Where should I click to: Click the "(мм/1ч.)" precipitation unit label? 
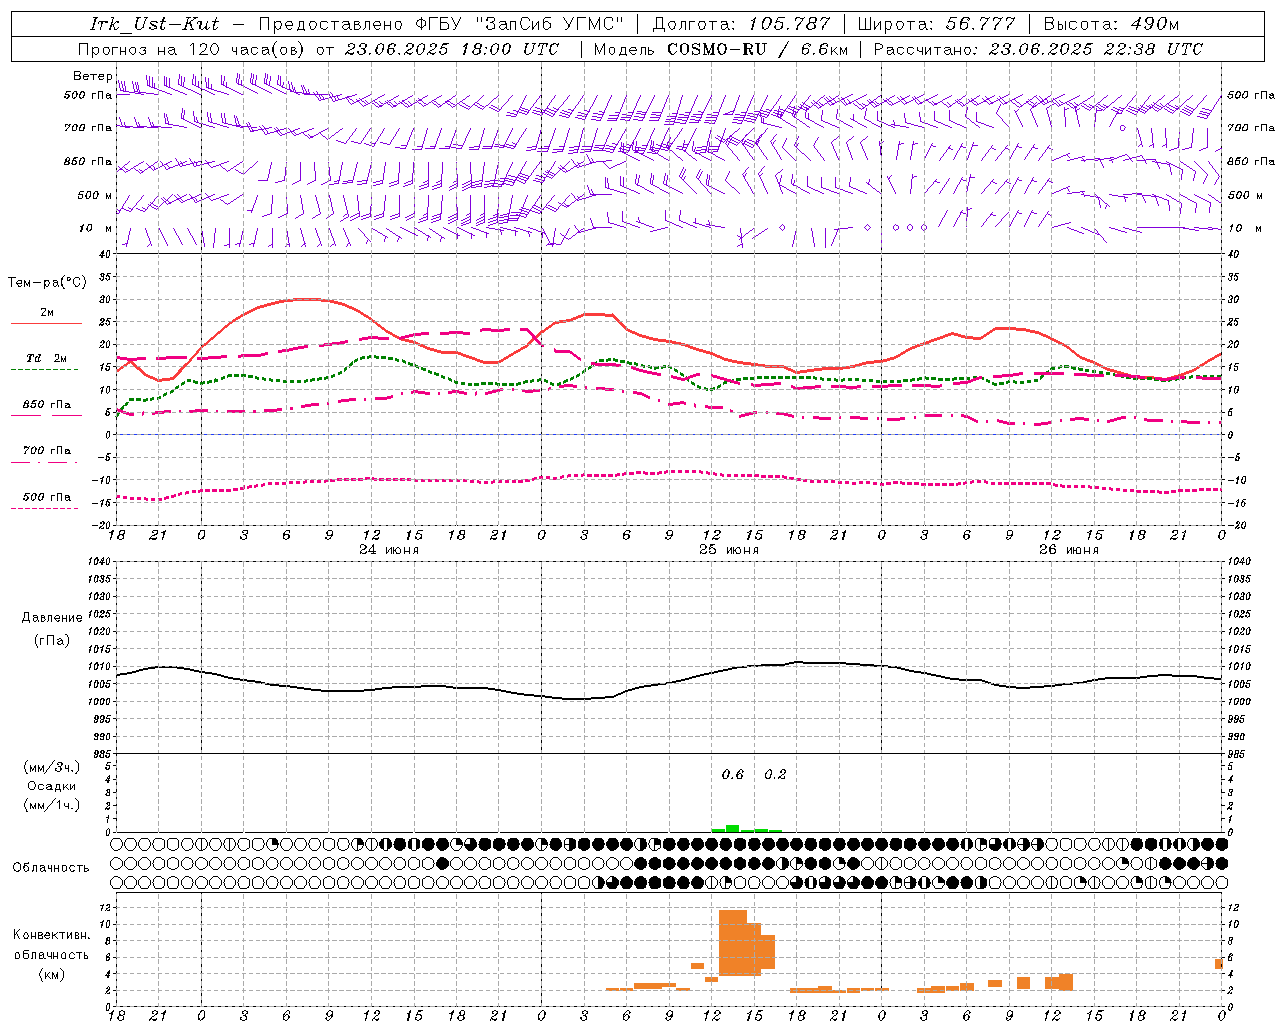pos(51,805)
